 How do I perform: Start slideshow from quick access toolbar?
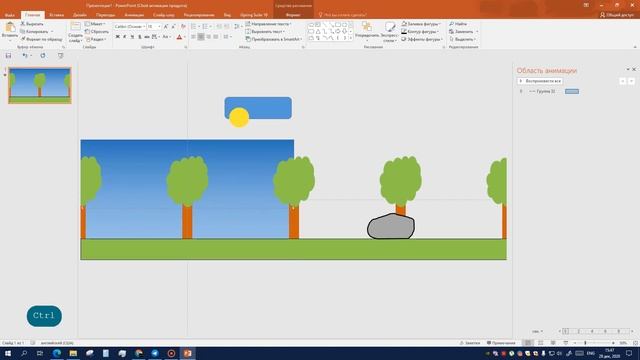[x=60, y=56]
